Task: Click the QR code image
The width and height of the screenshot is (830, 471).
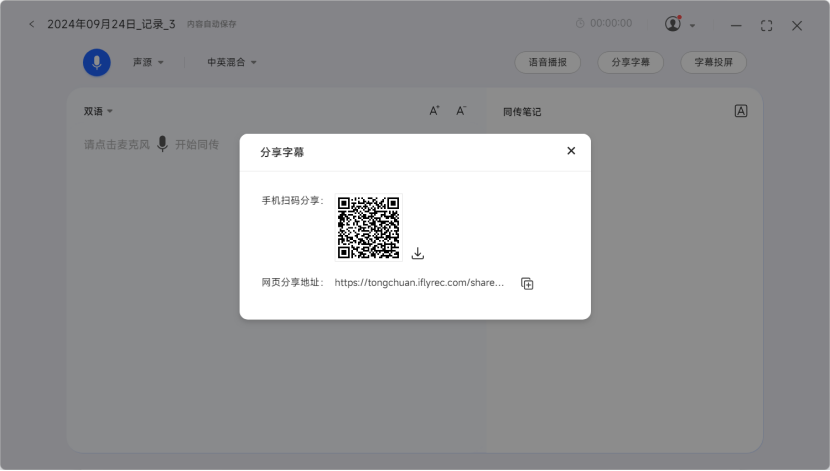Action: pyautogui.click(x=368, y=227)
